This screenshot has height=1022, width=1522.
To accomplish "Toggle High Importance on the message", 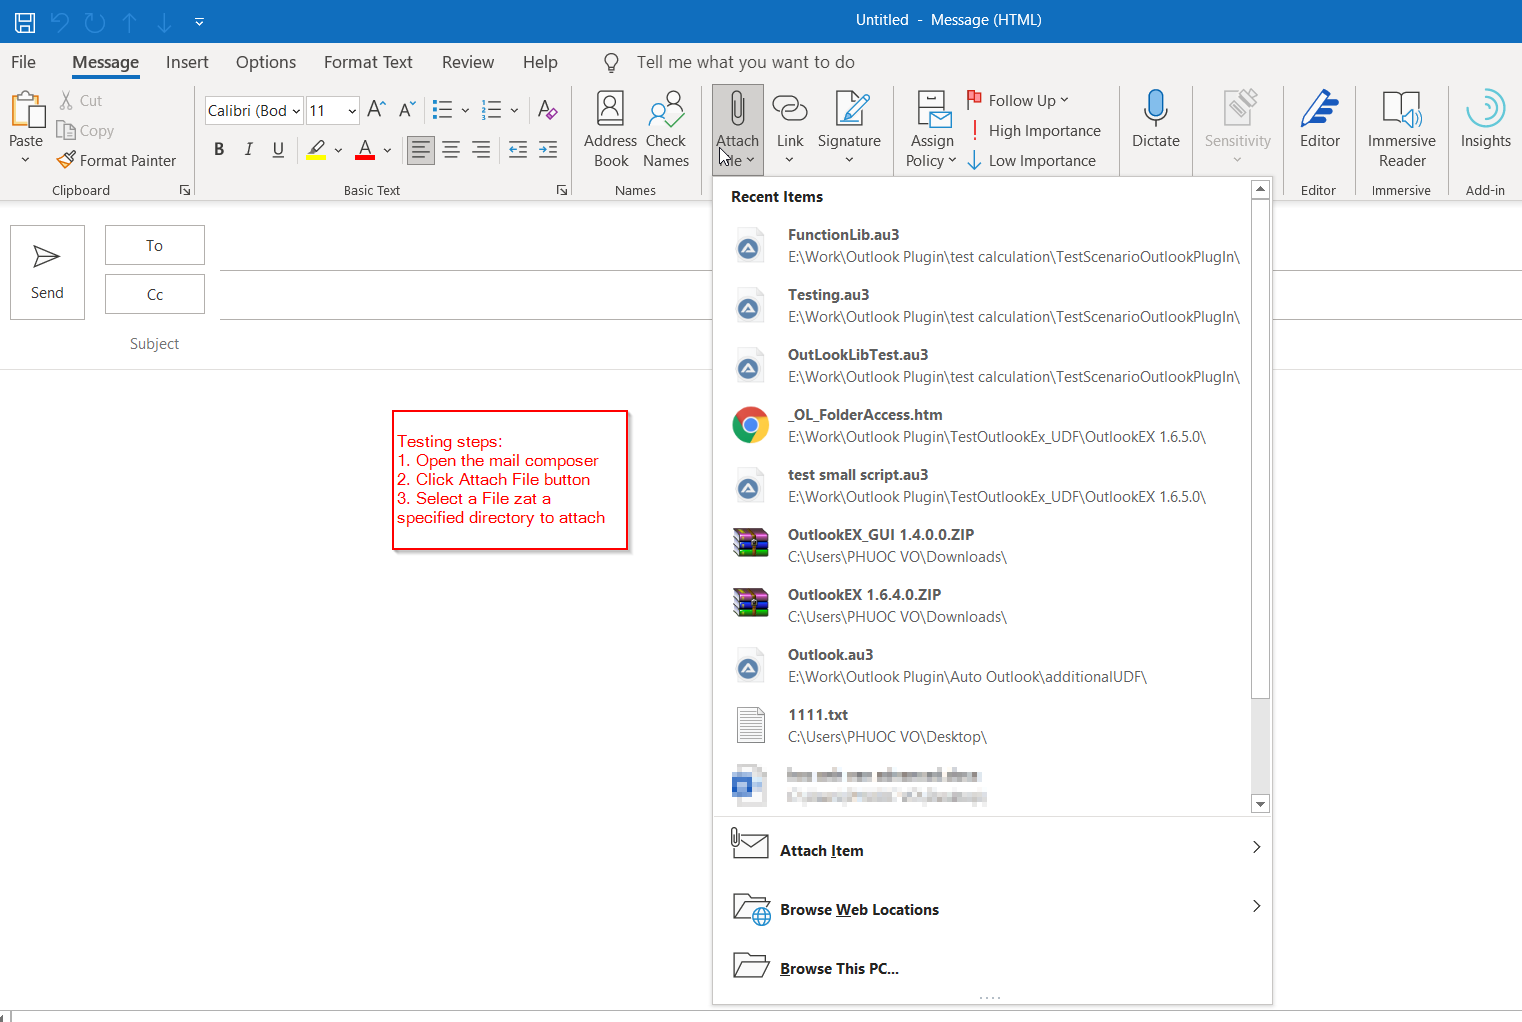I will click(x=1034, y=130).
